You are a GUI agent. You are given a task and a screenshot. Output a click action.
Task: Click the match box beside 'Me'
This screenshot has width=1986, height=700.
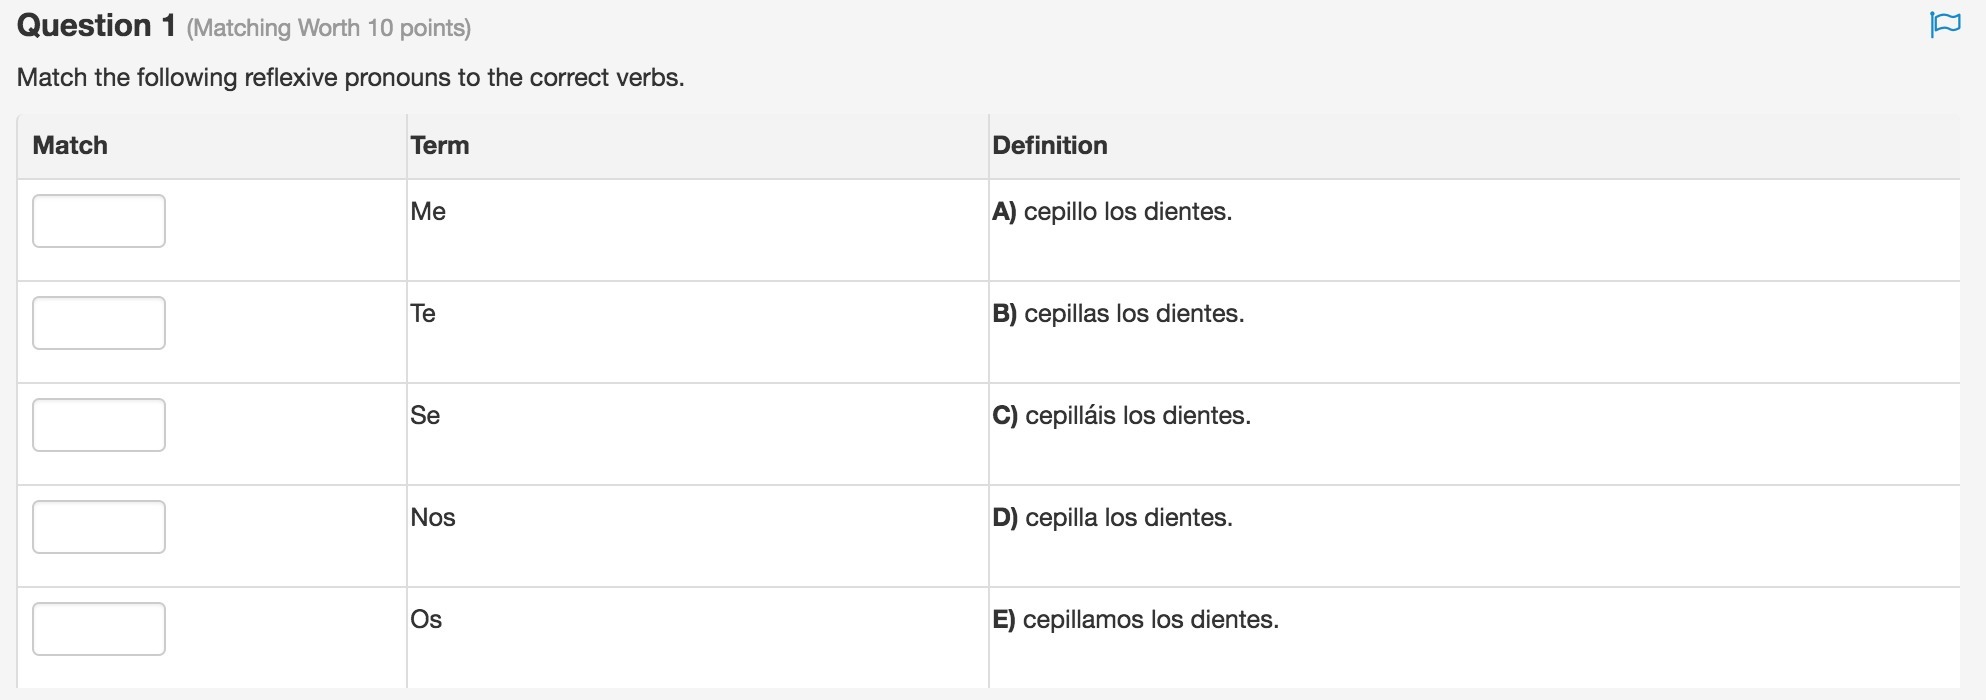click(x=99, y=221)
